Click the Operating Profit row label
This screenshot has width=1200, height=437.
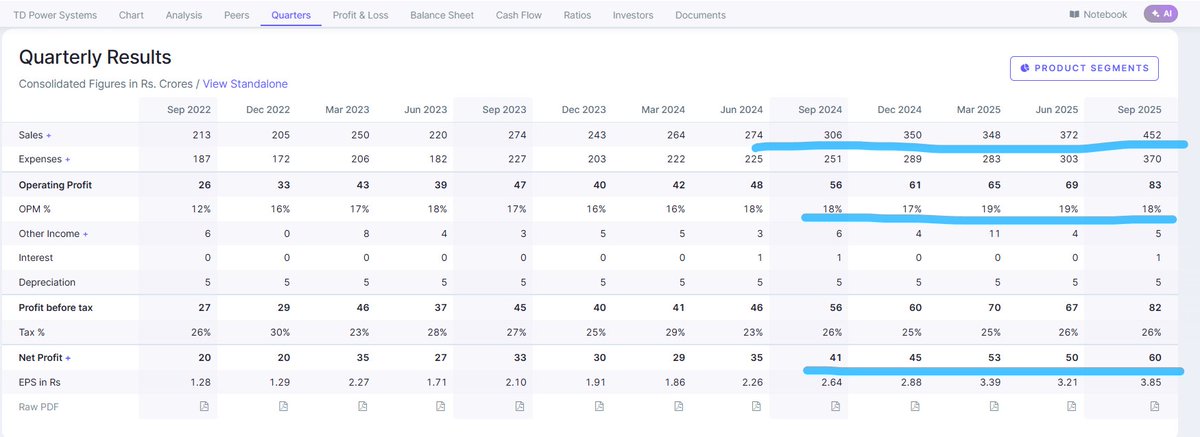pyautogui.click(x=57, y=184)
